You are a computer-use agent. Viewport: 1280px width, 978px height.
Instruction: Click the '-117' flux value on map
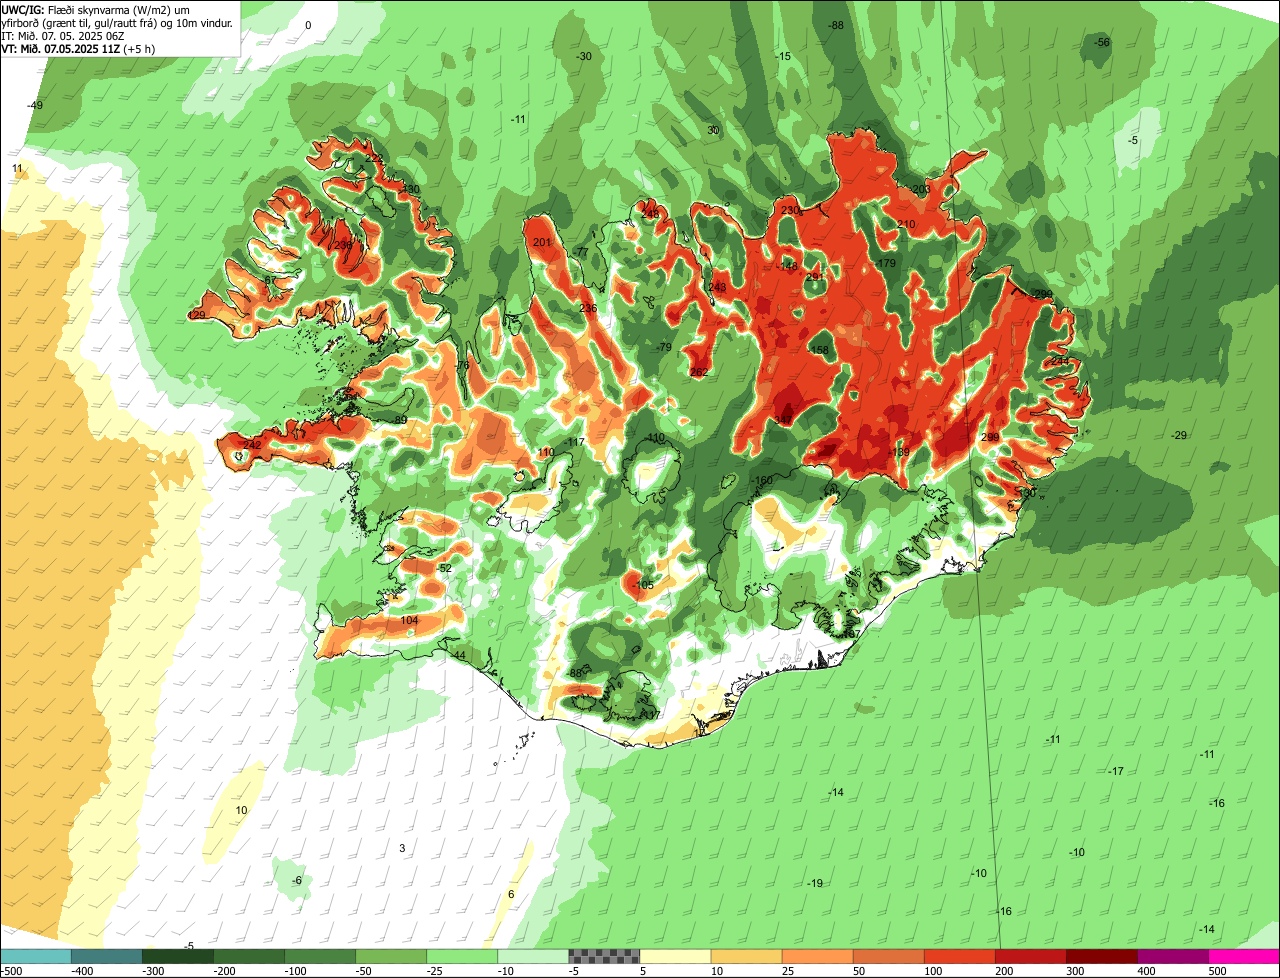click(574, 442)
